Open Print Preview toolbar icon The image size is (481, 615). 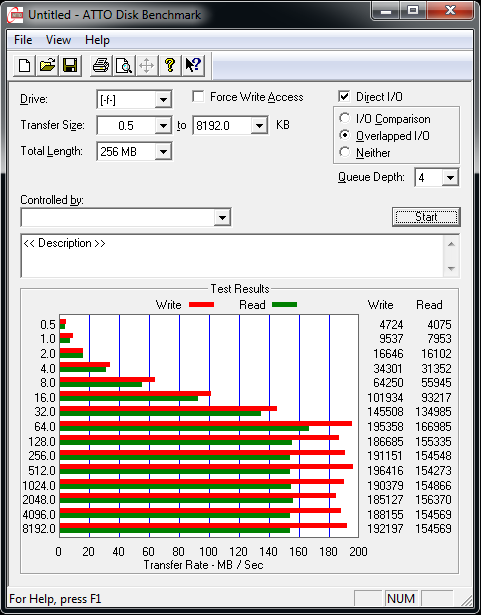tap(124, 65)
